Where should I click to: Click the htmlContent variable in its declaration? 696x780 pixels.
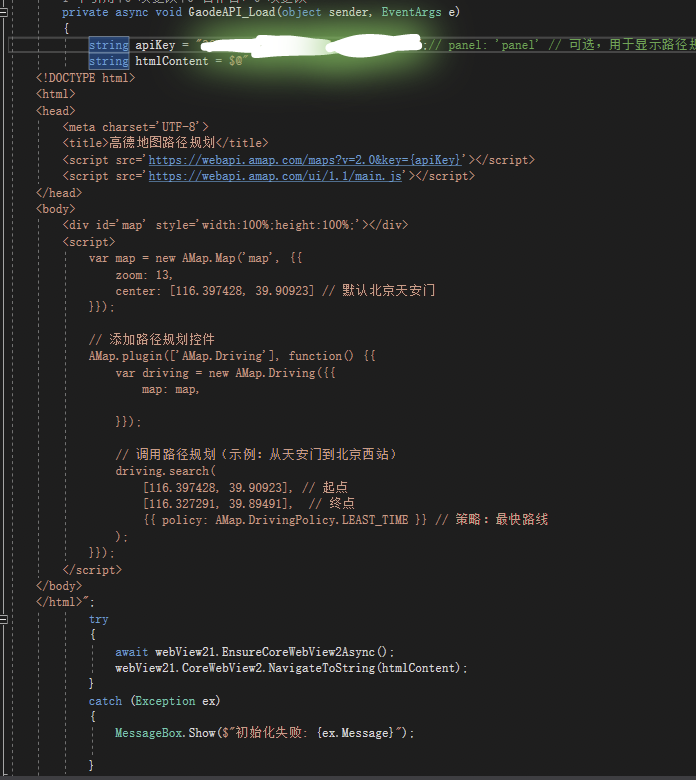point(172,61)
